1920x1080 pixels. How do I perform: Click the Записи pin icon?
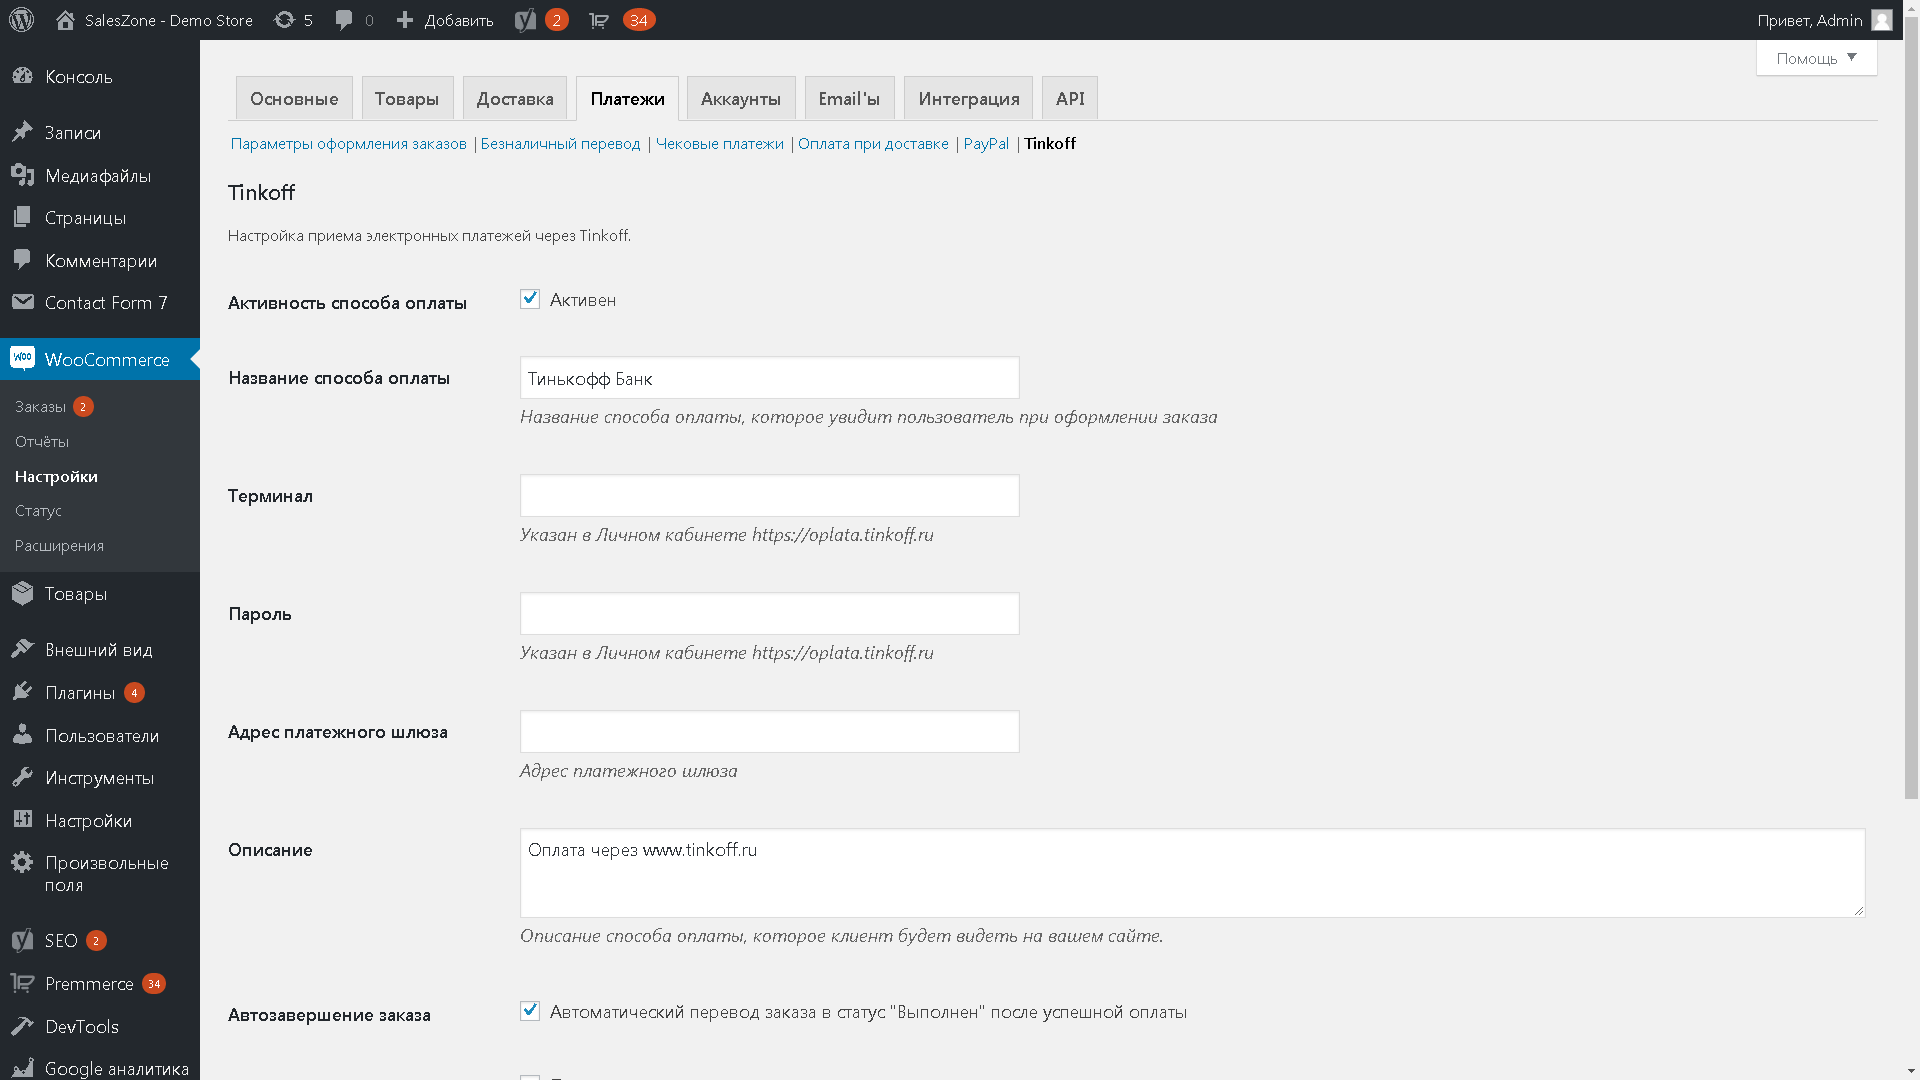coord(22,132)
